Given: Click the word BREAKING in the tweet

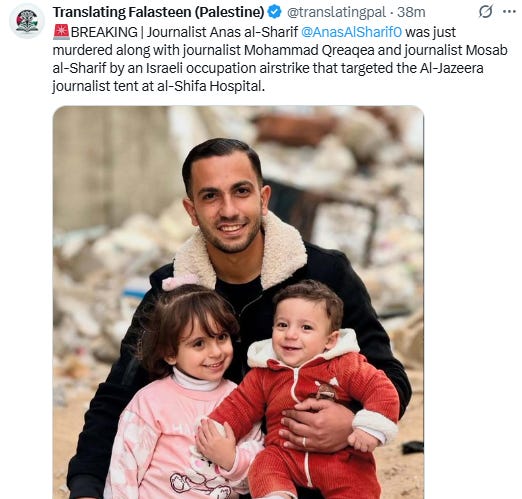Looking at the screenshot, I should (104, 32).
